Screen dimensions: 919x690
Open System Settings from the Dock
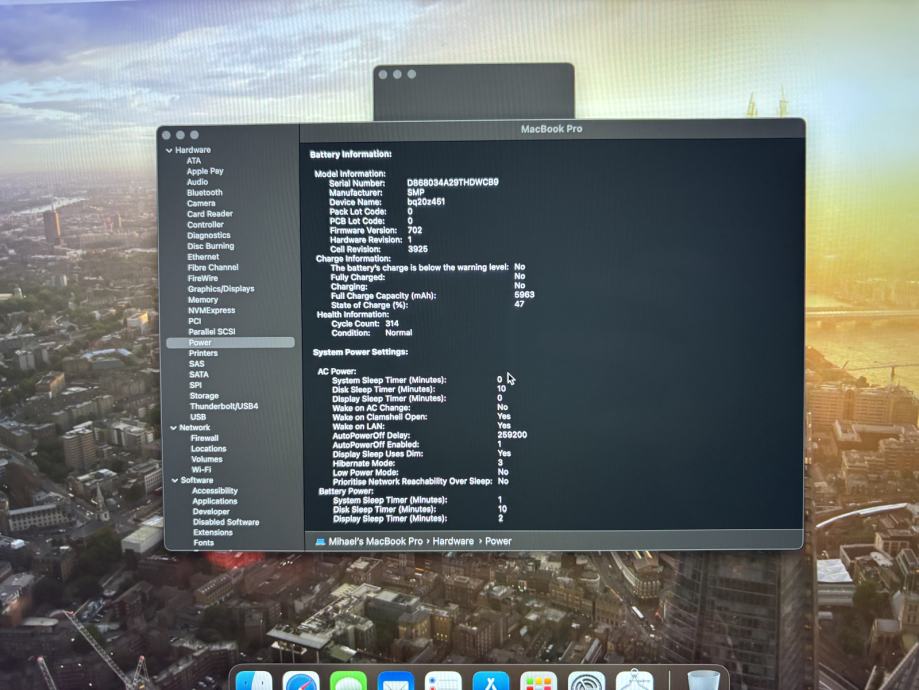tap(586, 682)
